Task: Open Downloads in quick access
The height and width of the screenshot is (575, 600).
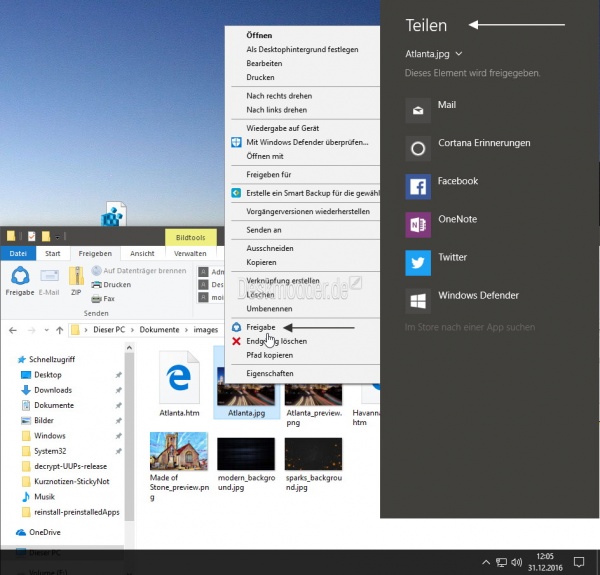Action: coord(52,390)
